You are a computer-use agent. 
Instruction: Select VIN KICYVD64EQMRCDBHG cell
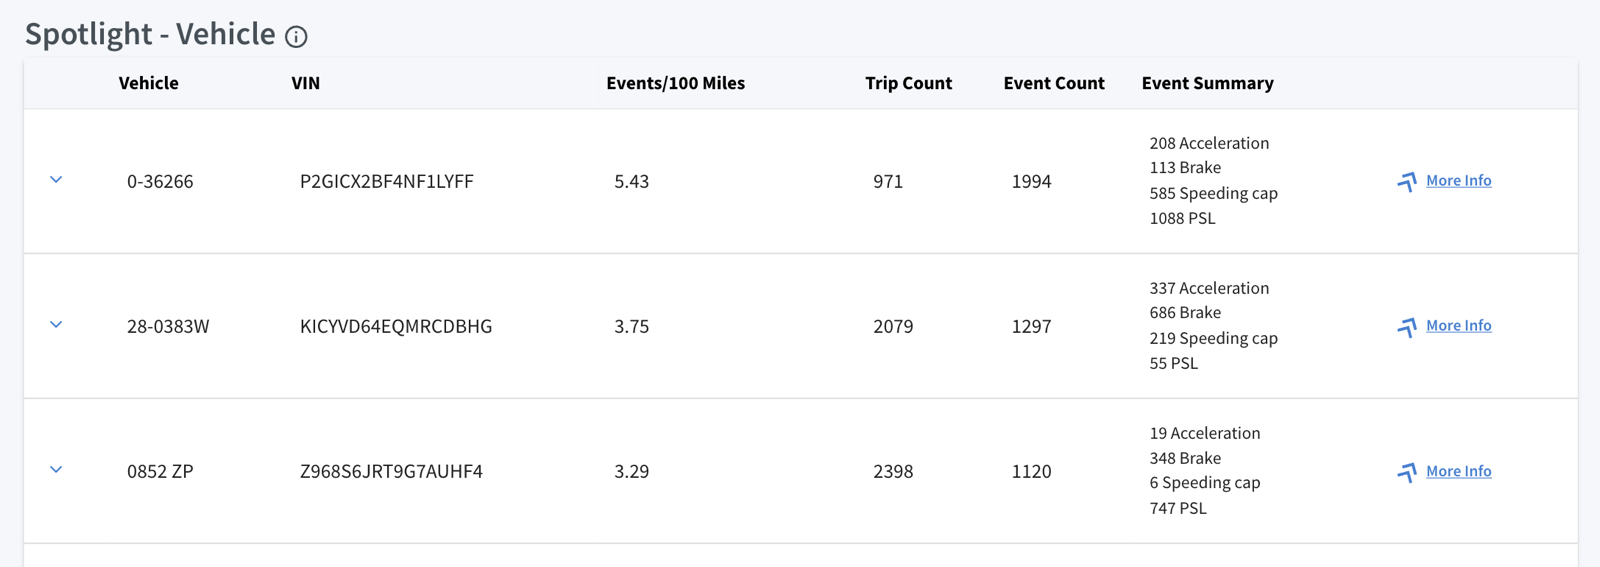[396, 326]
